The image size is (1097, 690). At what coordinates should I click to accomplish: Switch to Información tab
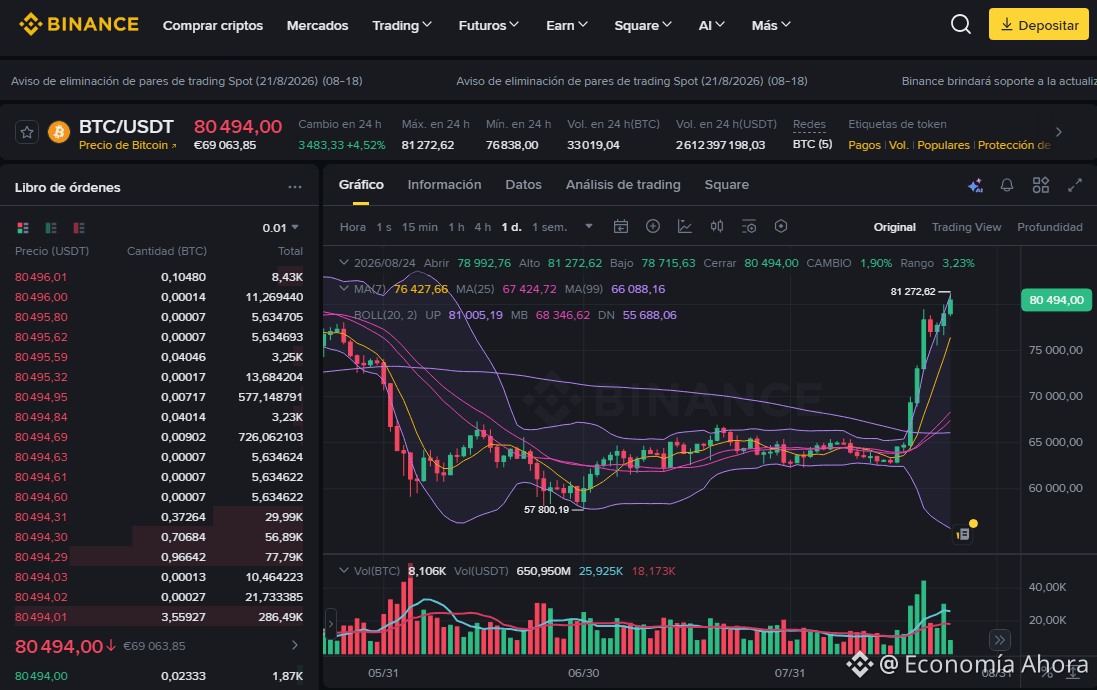(x=444, y=185)
